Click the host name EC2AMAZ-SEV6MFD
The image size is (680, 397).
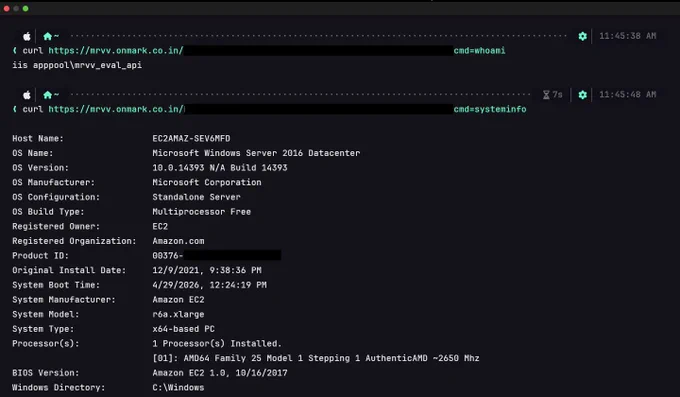[191, 138]
